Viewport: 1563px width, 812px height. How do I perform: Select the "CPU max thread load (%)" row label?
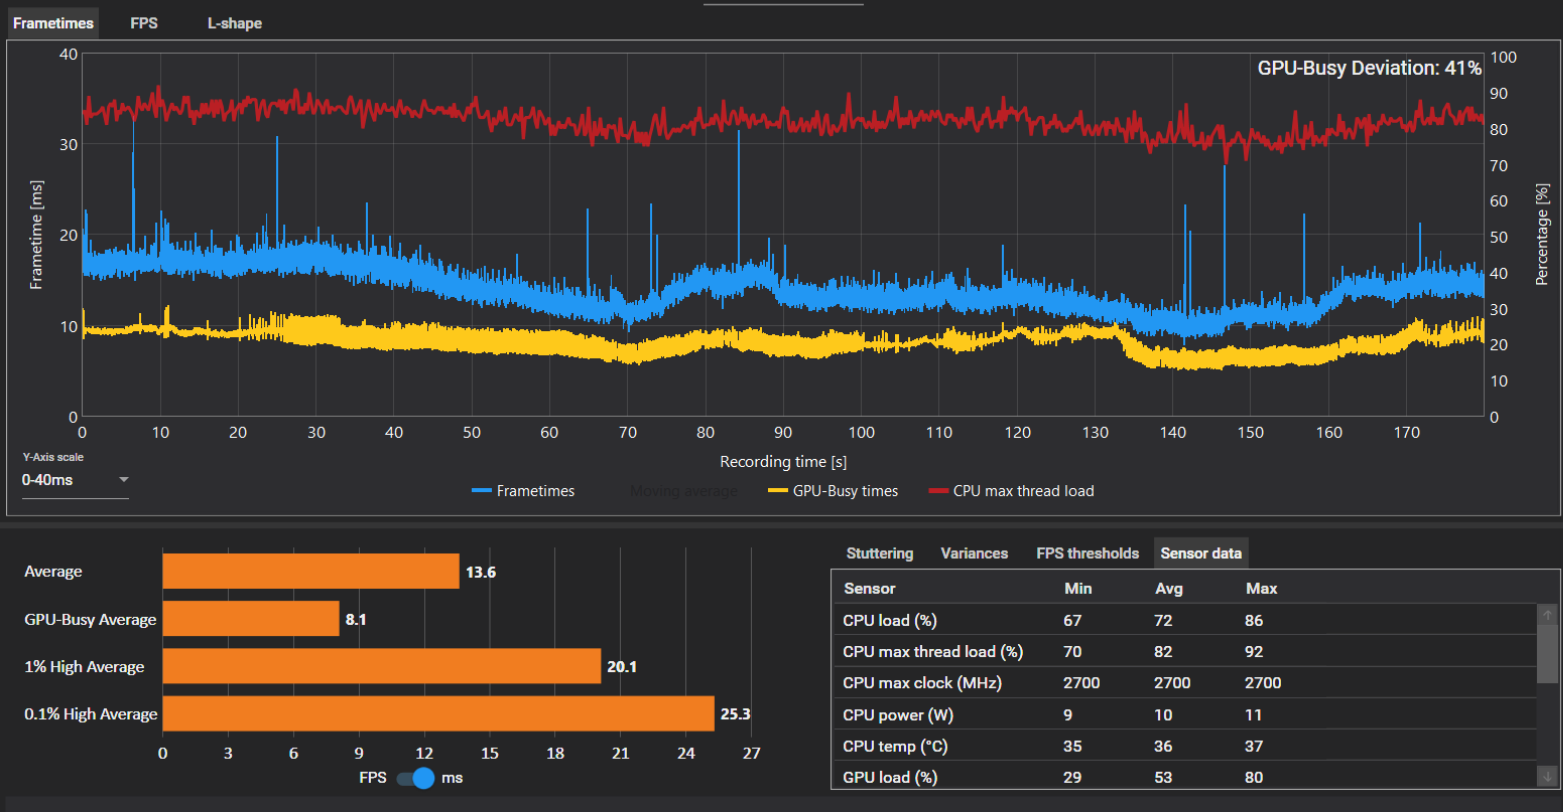click(x=933, y=652)
